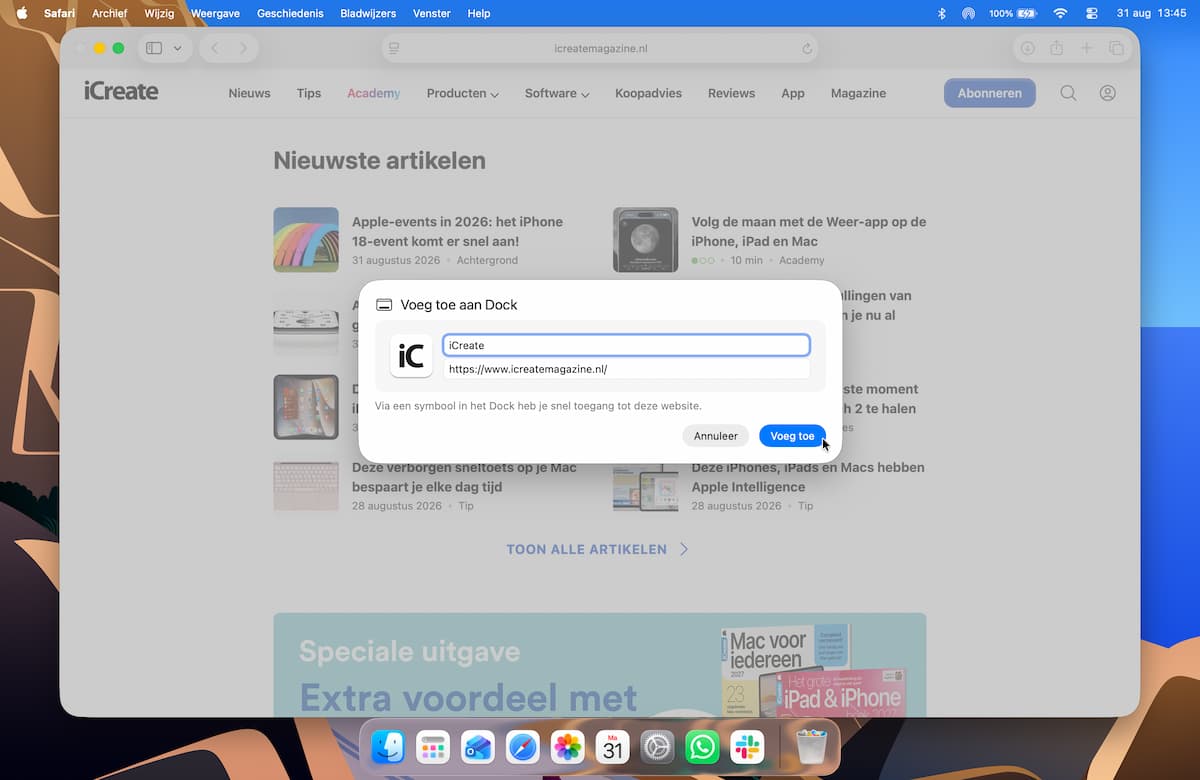Click the Voeg toe button in dialog
Viewport: 1200px width, 780px height.
[x=792, y=436]
